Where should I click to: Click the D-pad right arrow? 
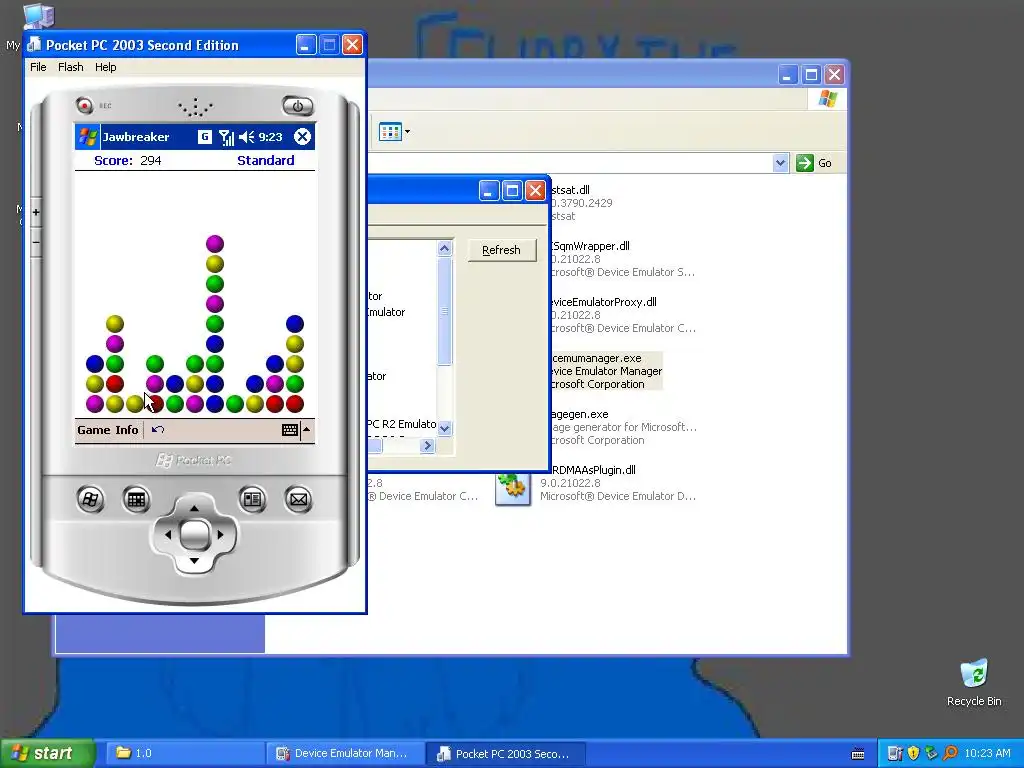221,535
